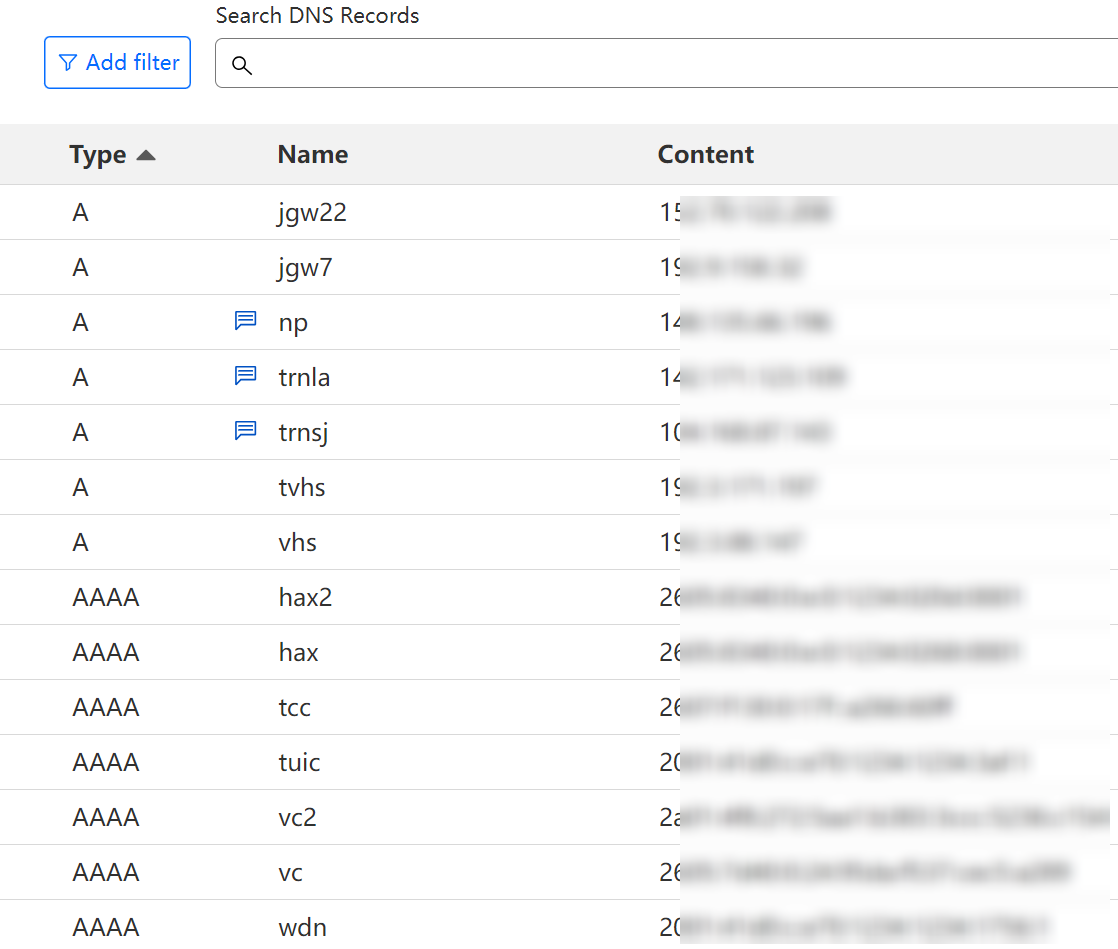The height and width of the screenshot is (949, 1118).
Task: Click the tcc record name
Action: [295, 707]
